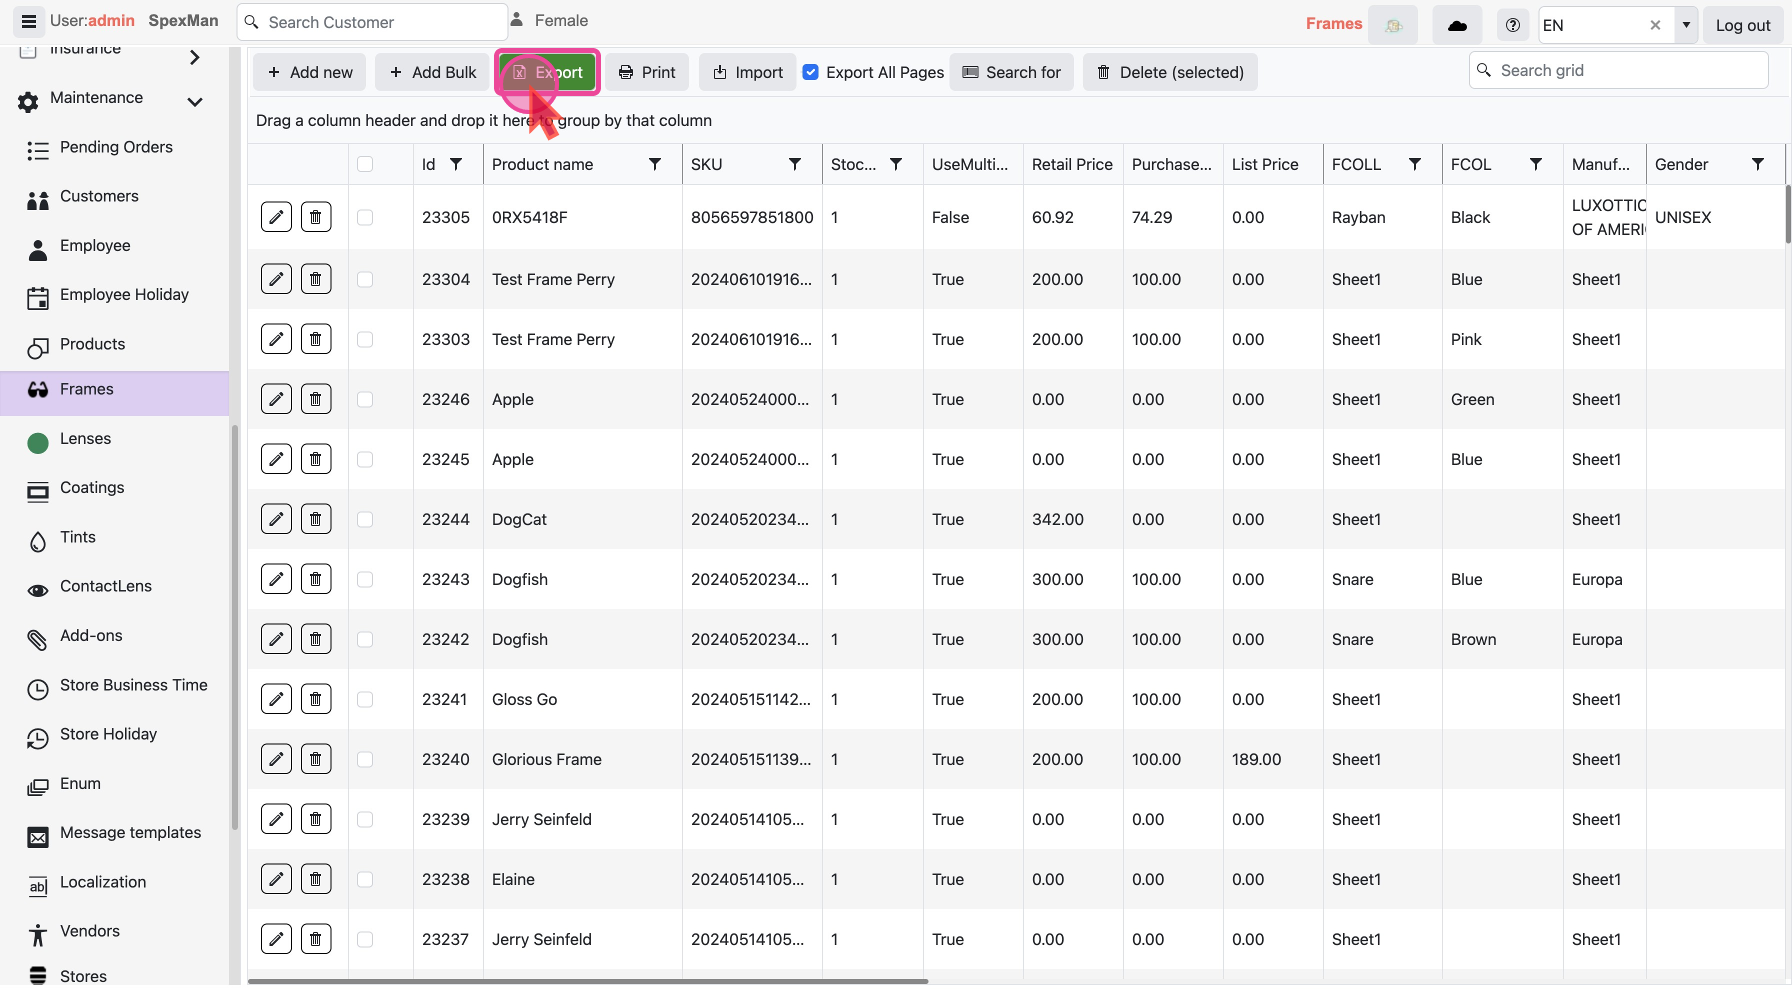This screenshot has width=1792, height=1008.
Task: Open the EN language dropdown
Action: (x=1686, y=25)
